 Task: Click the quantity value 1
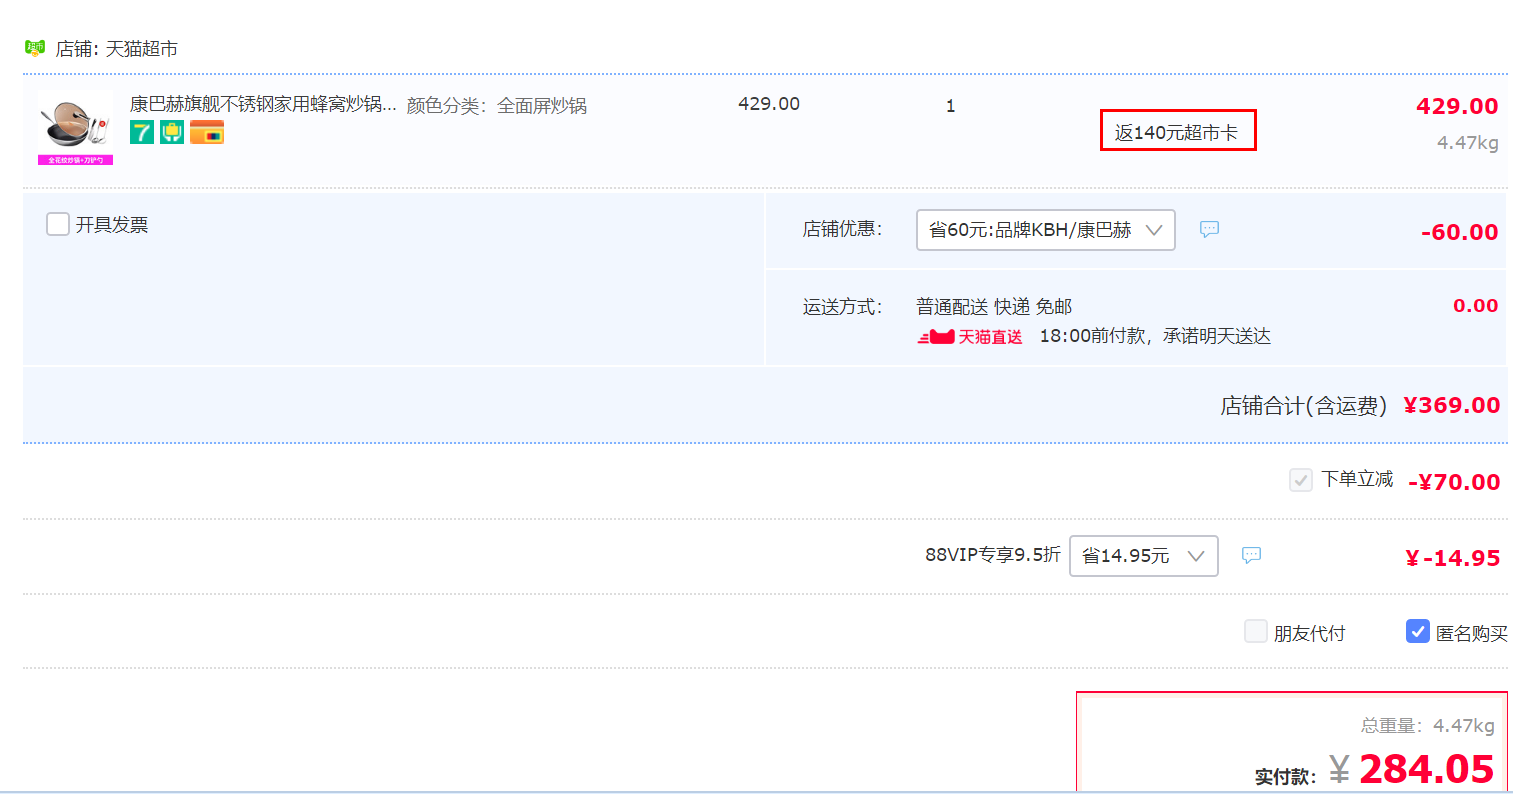(950, 106)
